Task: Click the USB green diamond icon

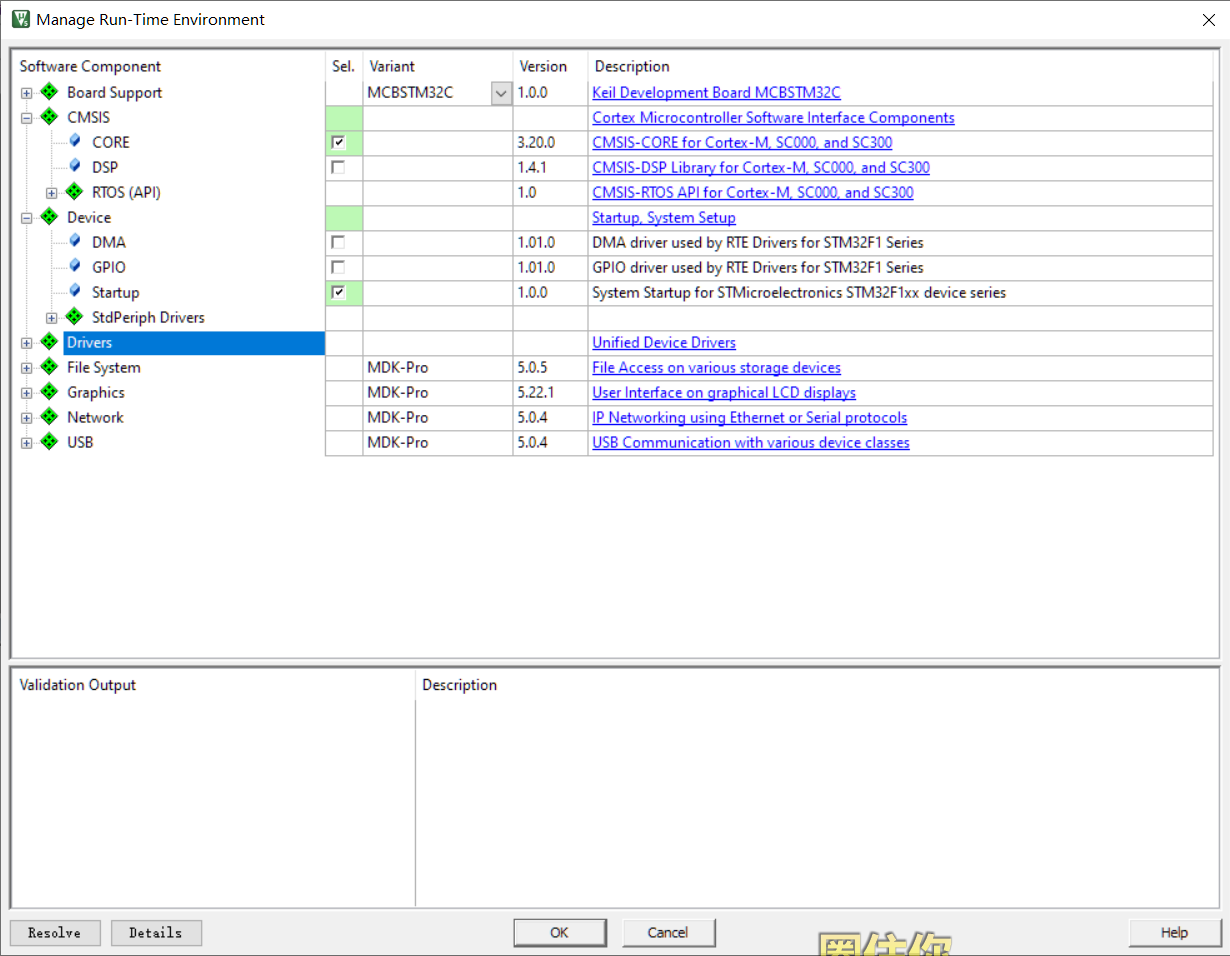Action: (x=49, y=442)
